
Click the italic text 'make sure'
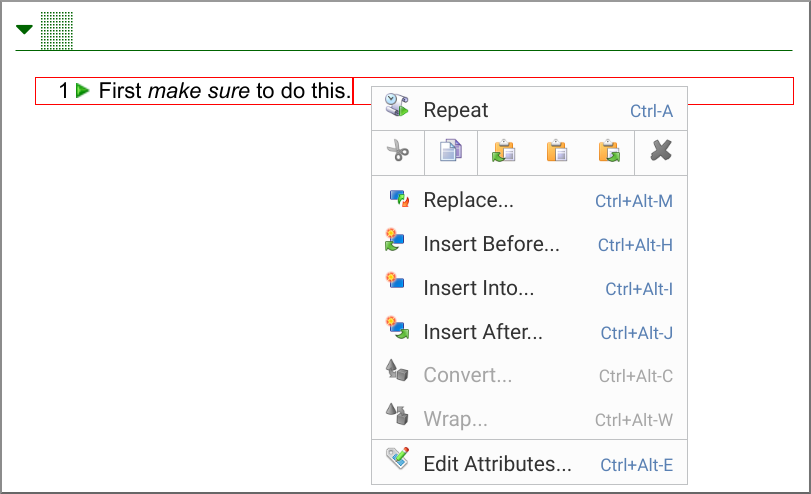tap(199, 91)
